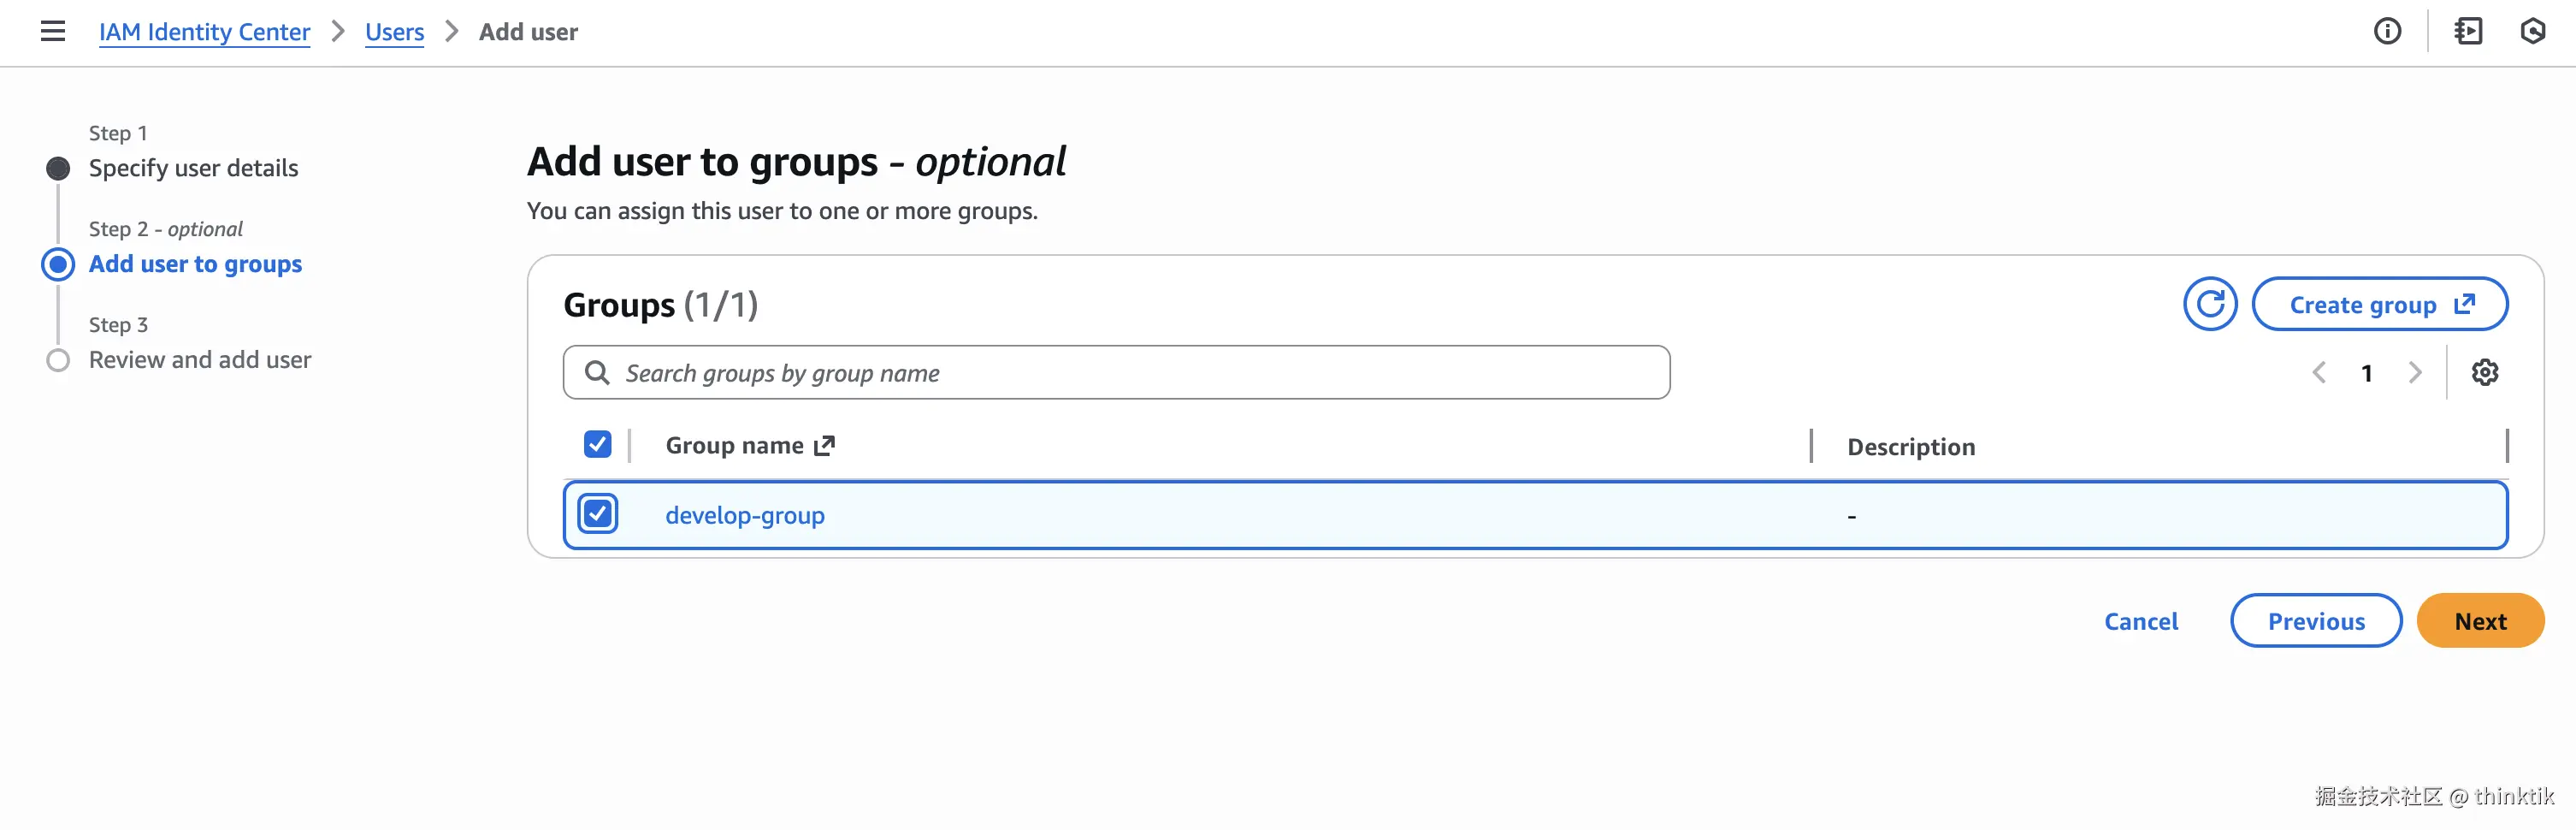
Task: Go to the next page of groups
Action: [2415, 373]
